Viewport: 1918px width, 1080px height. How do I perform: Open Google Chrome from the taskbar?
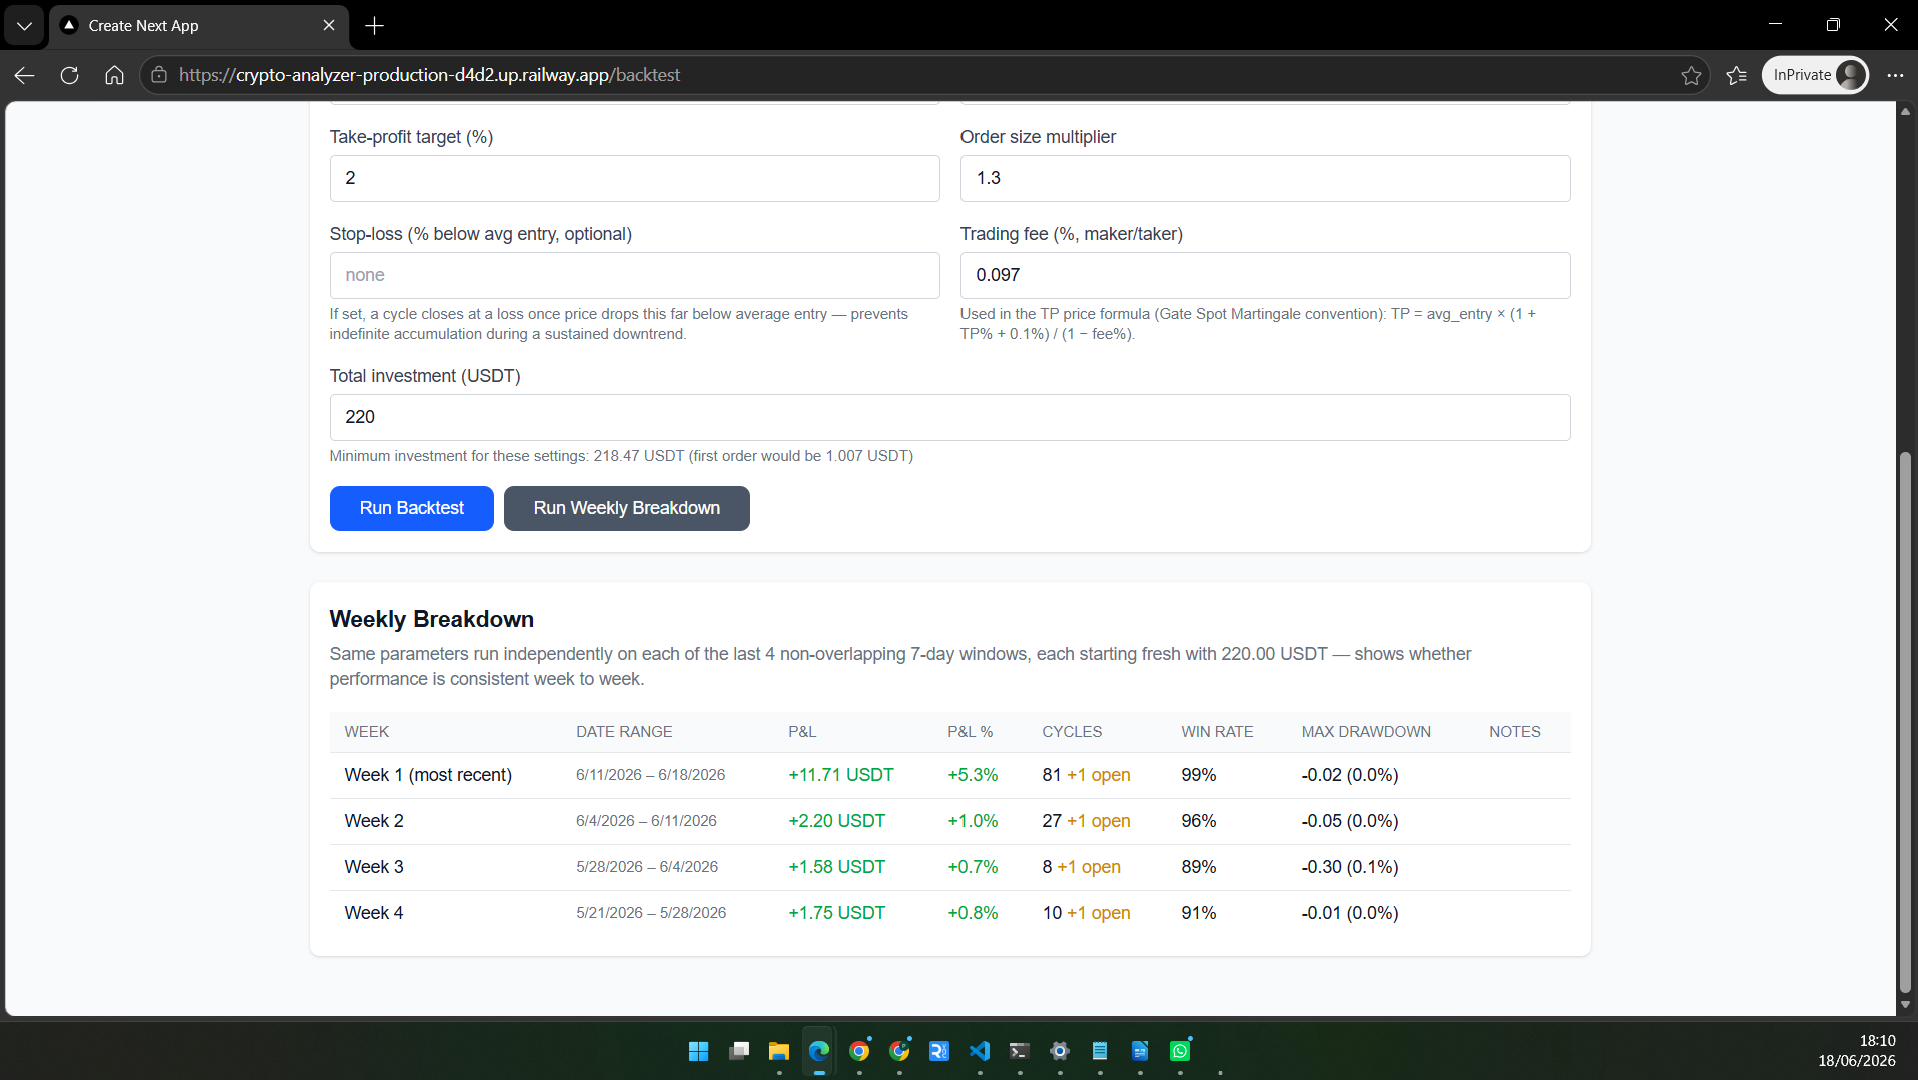859,1051
